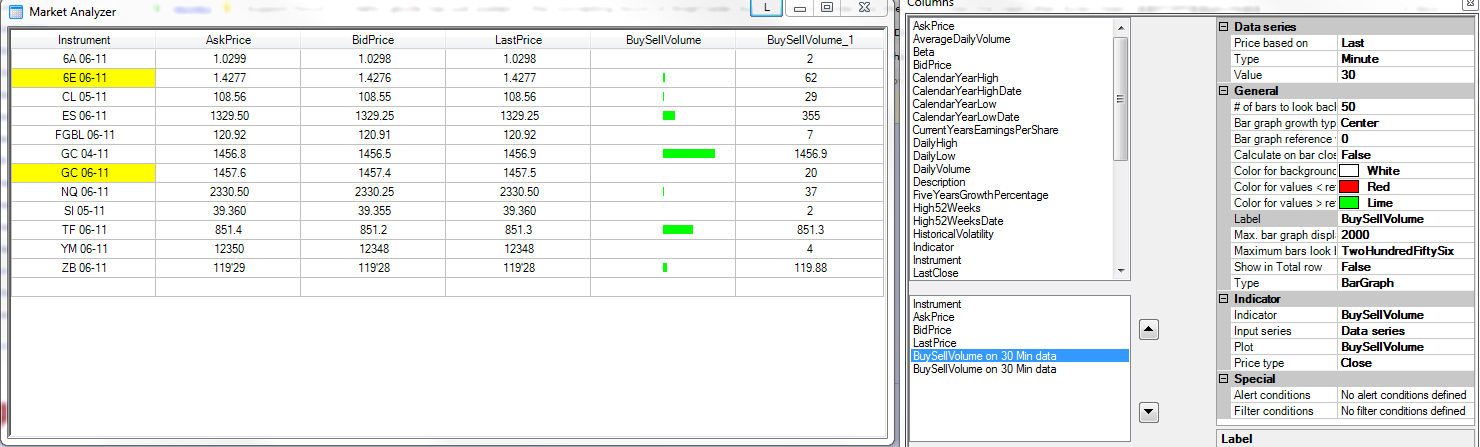Edit the Value field showing 30
This screenshot has width=1480, height=447.
click(x=1408, y=75)
